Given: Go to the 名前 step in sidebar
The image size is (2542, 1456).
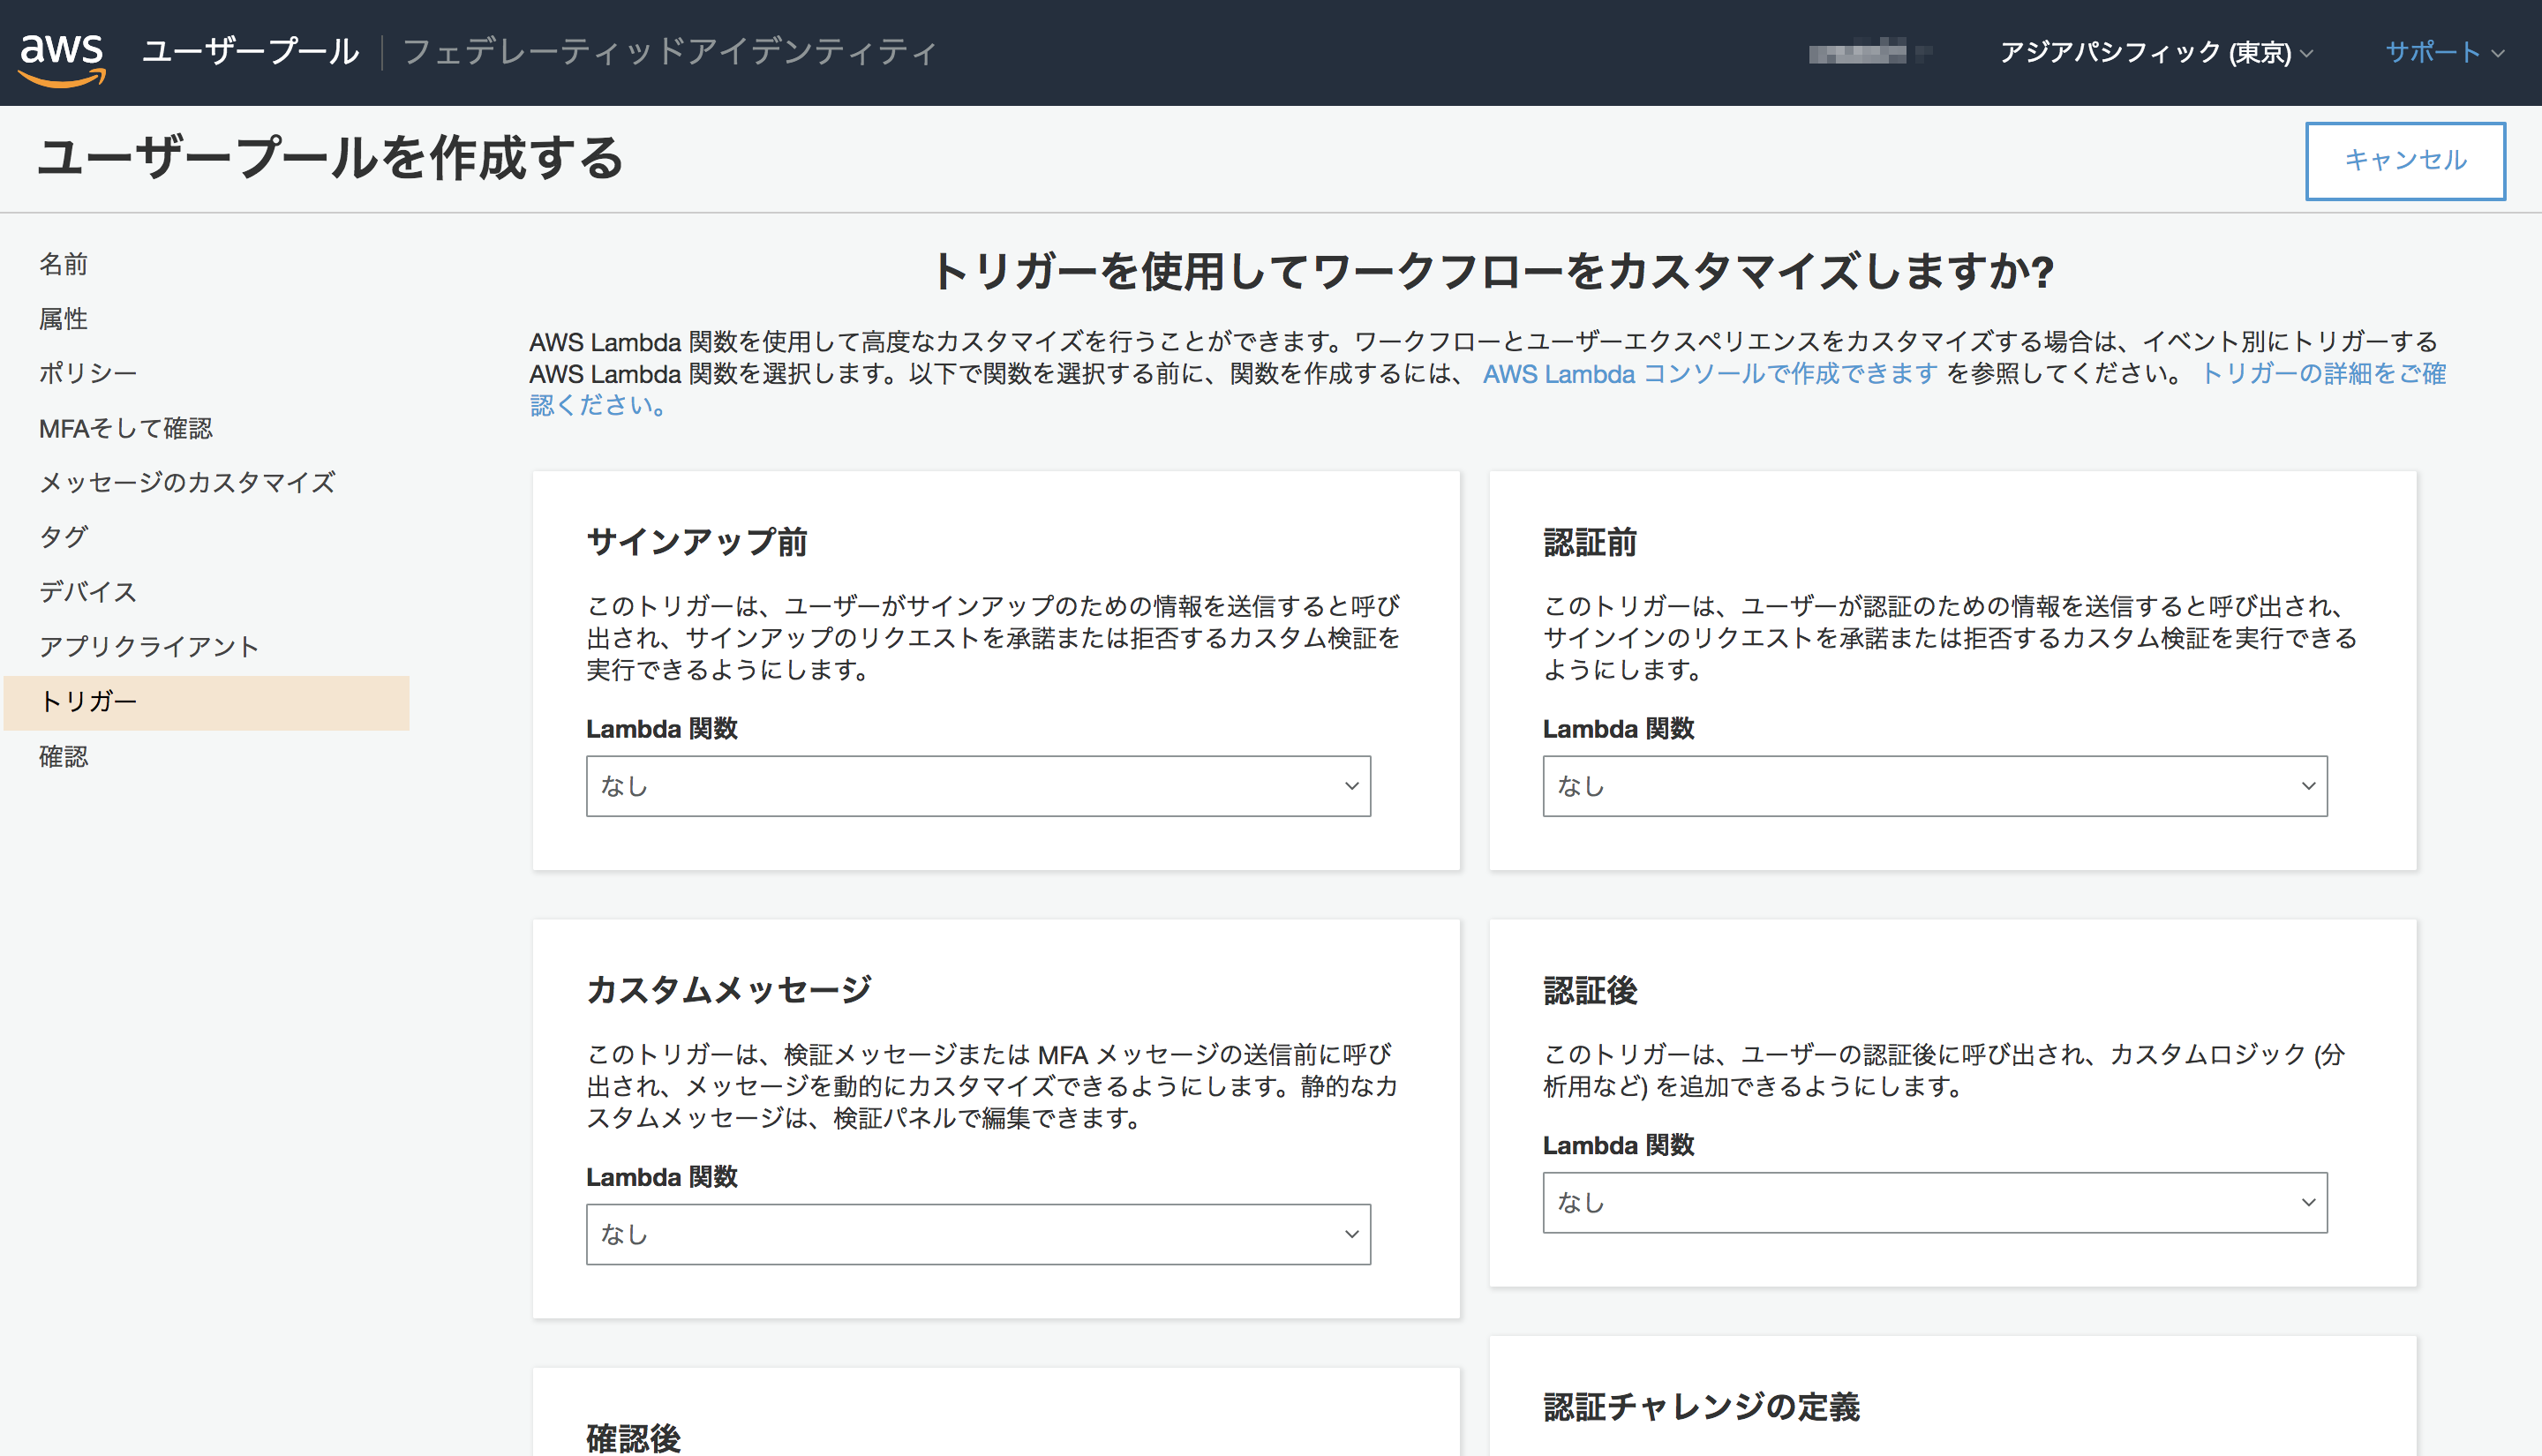Looking at the screenshot, I should tap(63, 264).
